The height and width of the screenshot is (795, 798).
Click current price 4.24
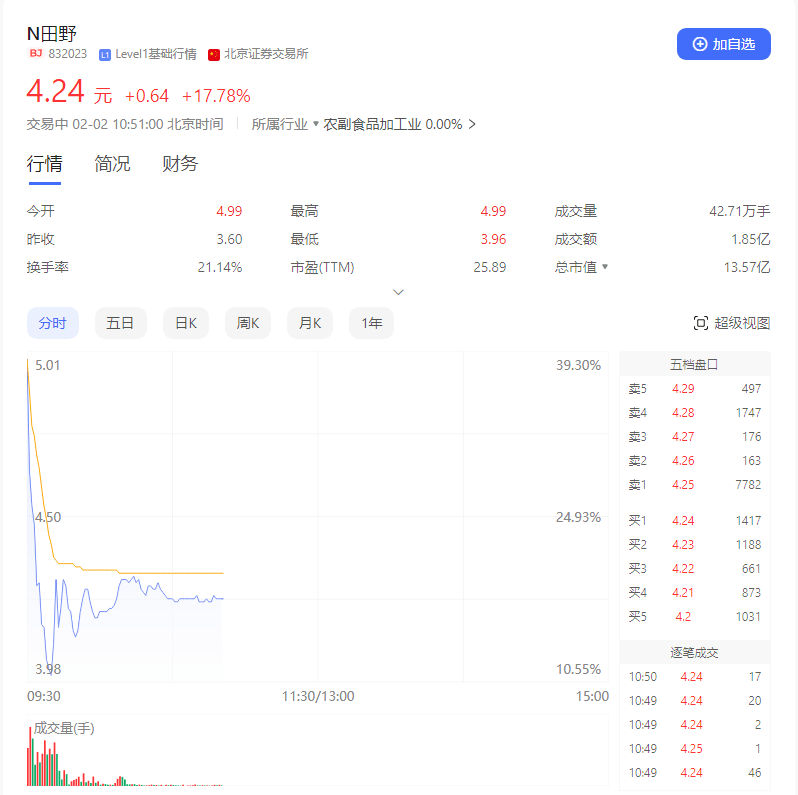click(55, 92)
